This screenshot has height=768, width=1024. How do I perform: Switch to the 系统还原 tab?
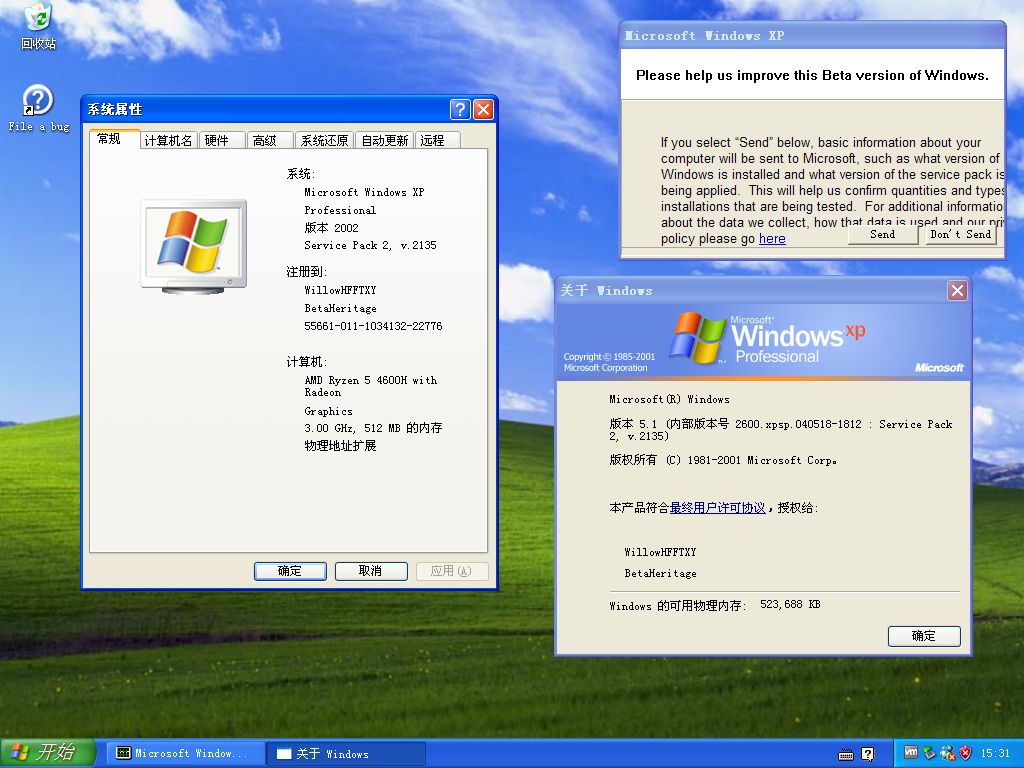325,140
